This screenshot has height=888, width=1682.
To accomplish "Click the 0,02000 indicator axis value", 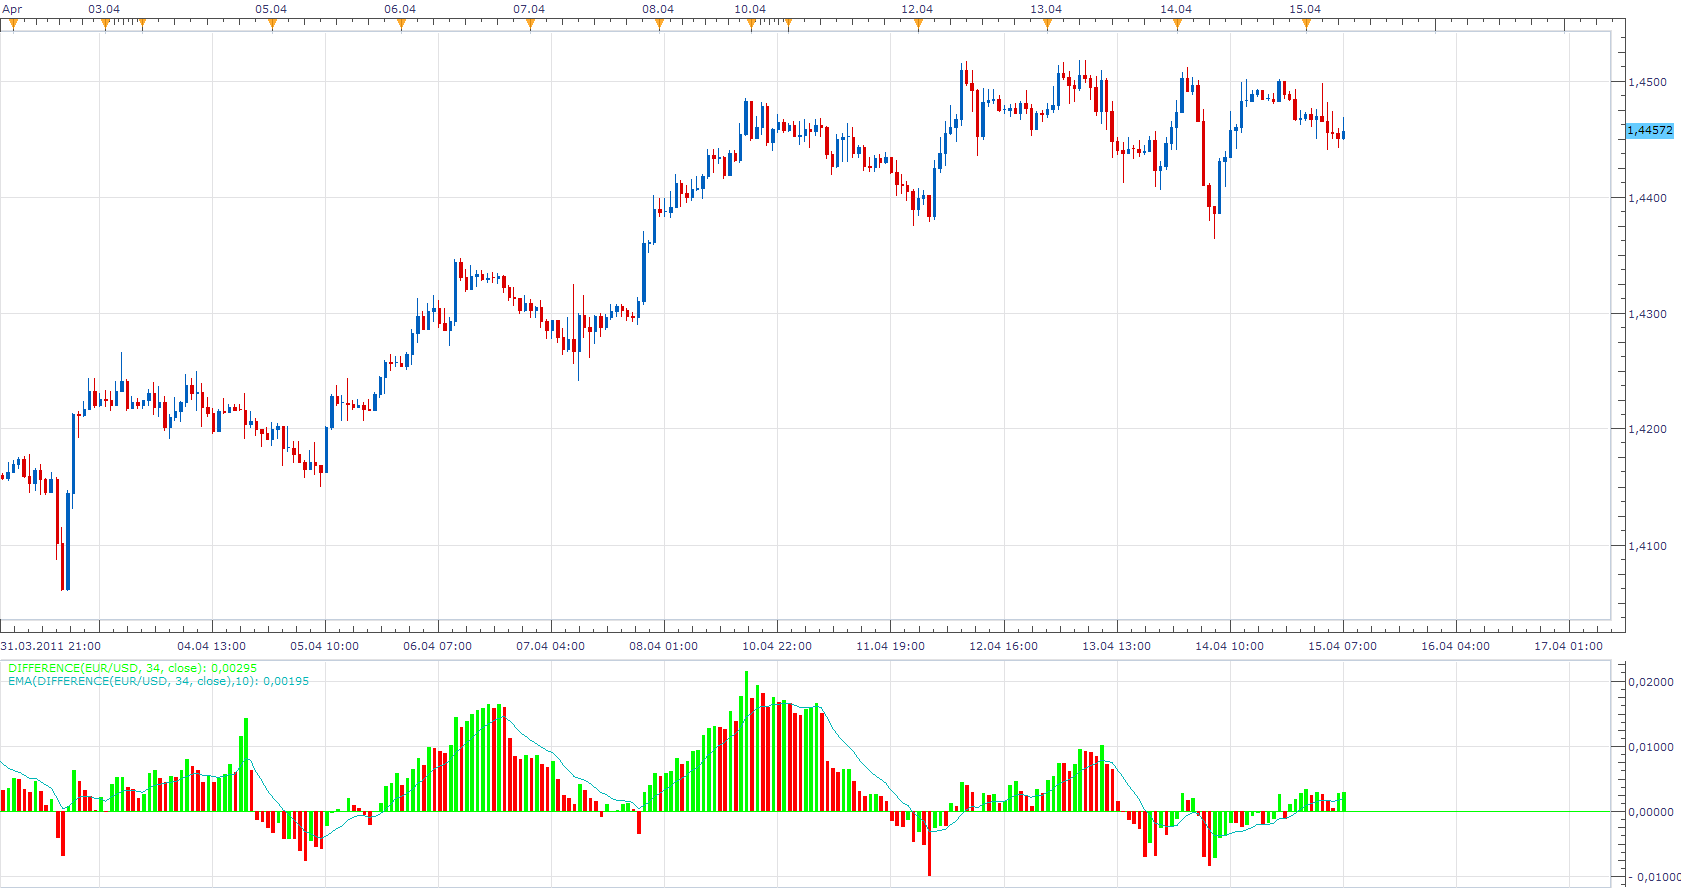I will click(x=1651, y=682).
